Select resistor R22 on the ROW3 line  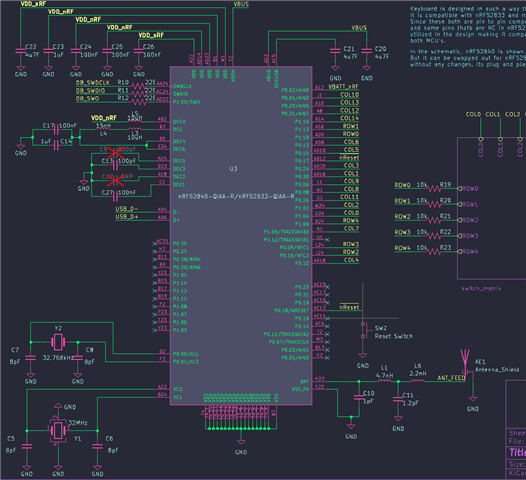(x=434, y=236)
